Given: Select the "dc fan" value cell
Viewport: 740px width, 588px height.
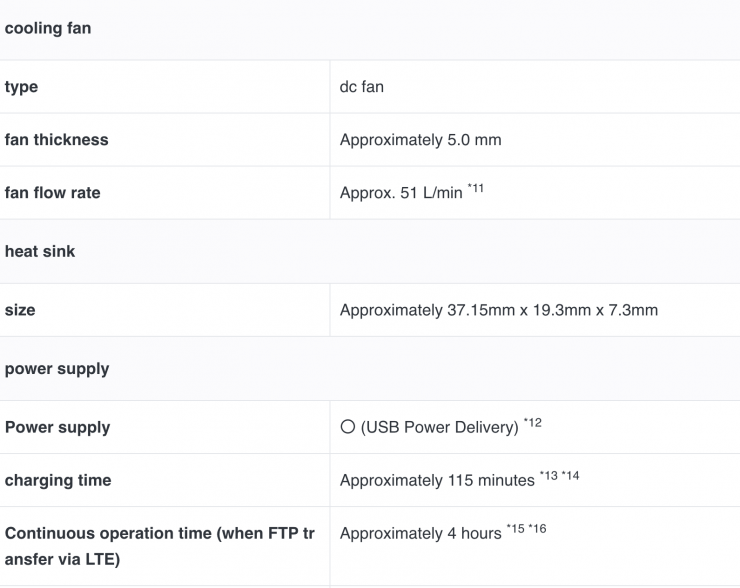Looking at the screenshot, I should click(362, 87).
